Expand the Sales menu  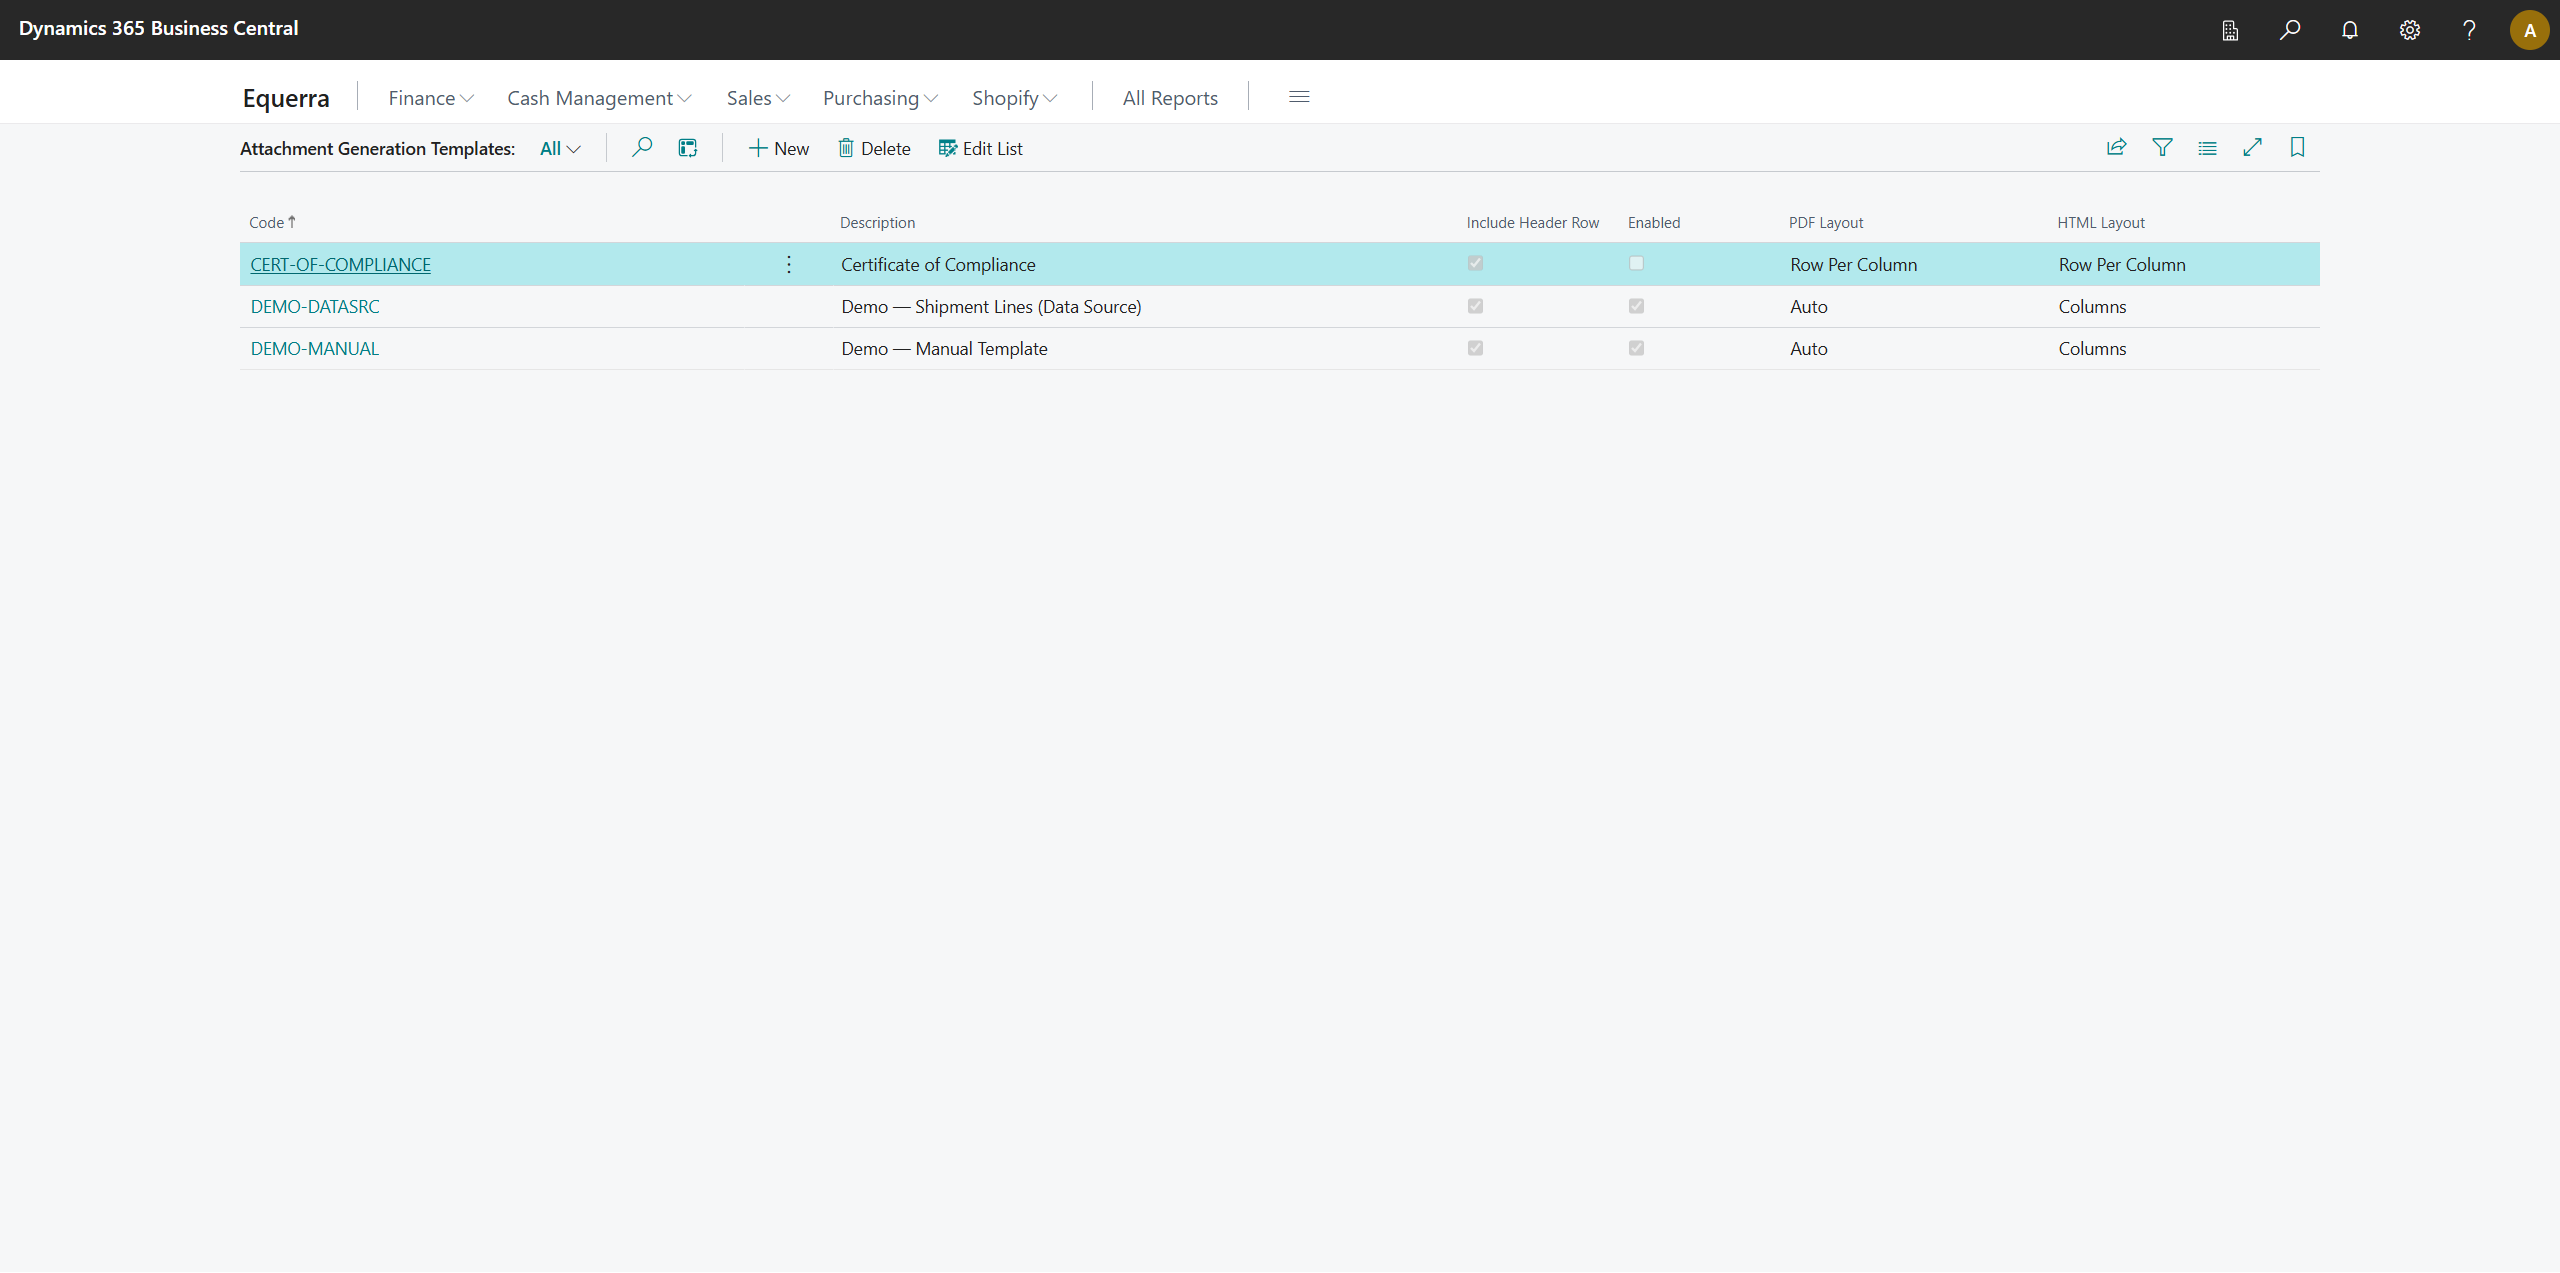(758, 98)
